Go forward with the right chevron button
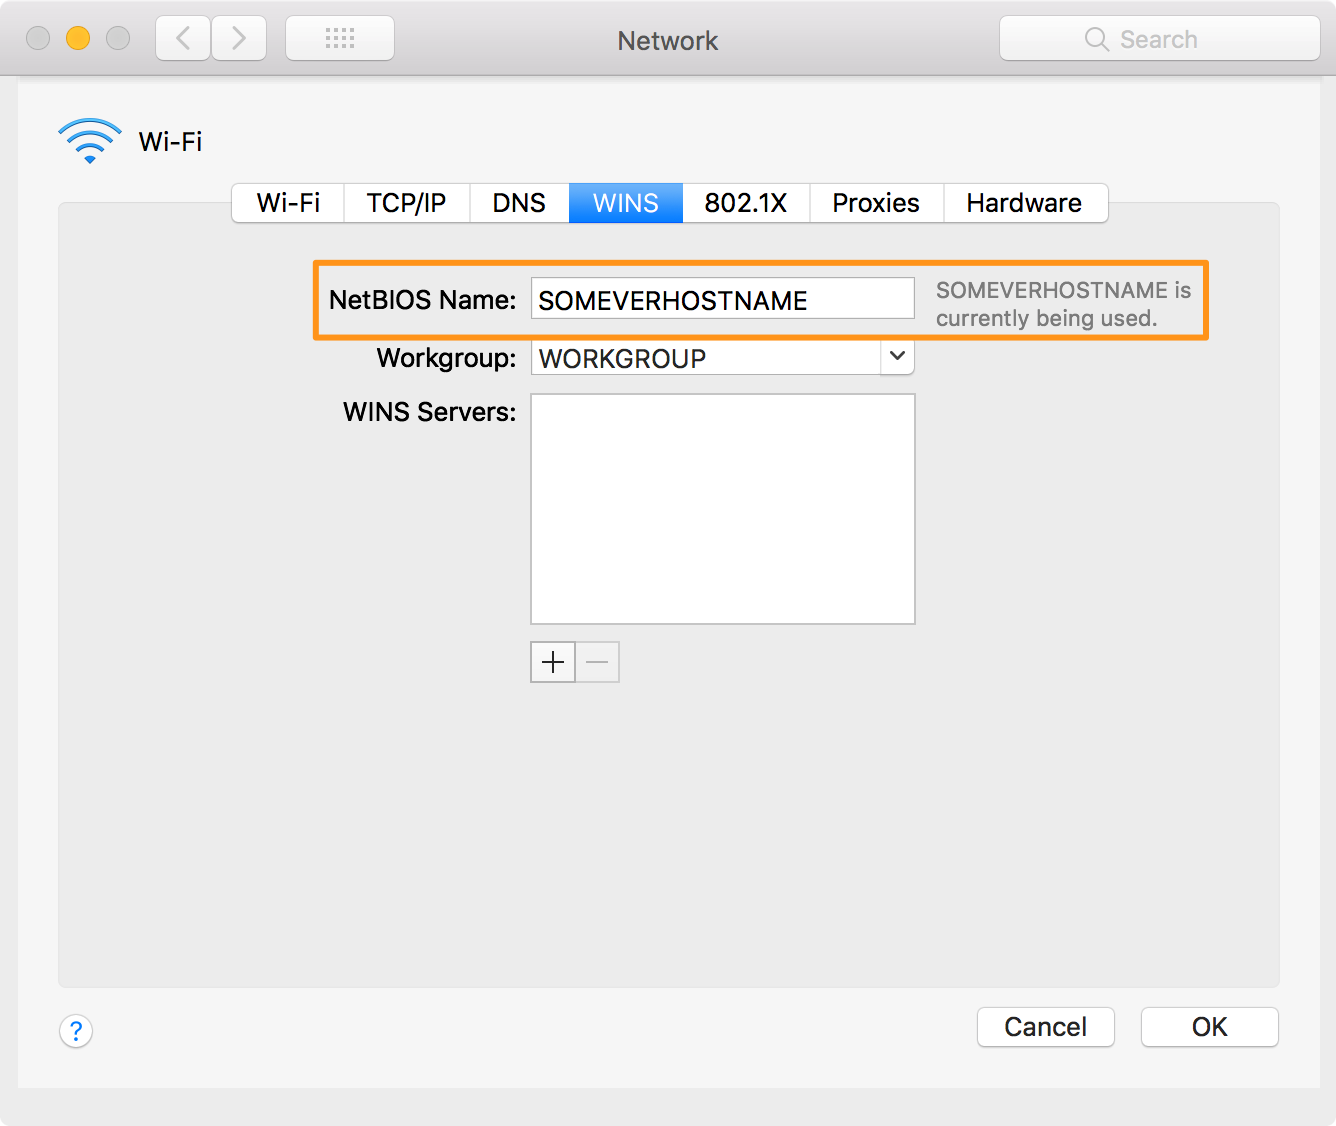Viewport: 1336px width, 1126px height. (x=239, y=39)
